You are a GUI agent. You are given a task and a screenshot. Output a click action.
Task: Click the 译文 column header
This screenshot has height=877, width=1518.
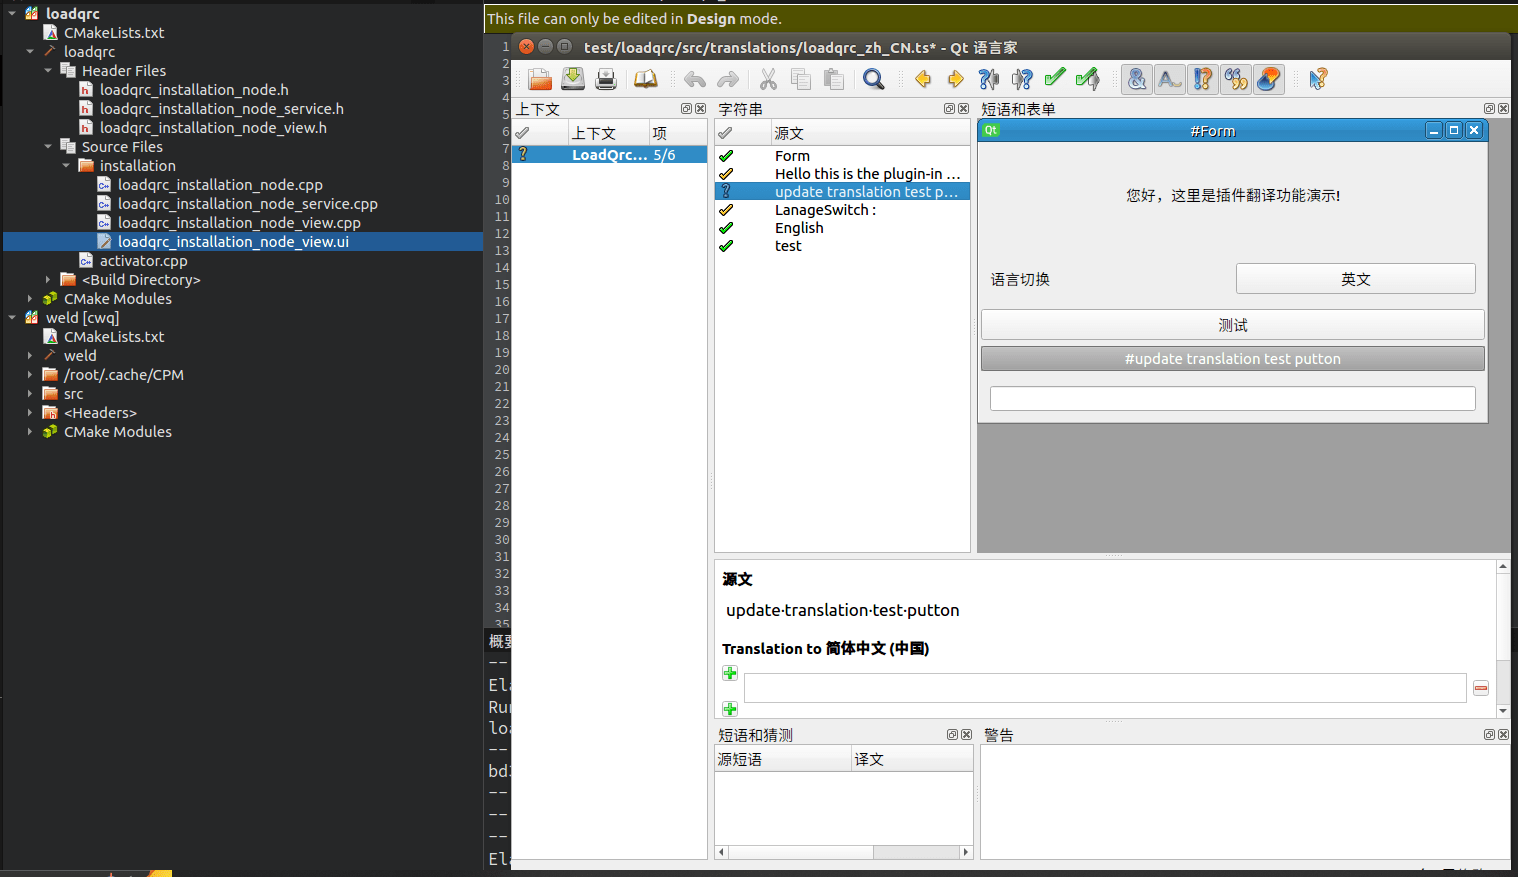pyautogui.click(x=912, y=759)
